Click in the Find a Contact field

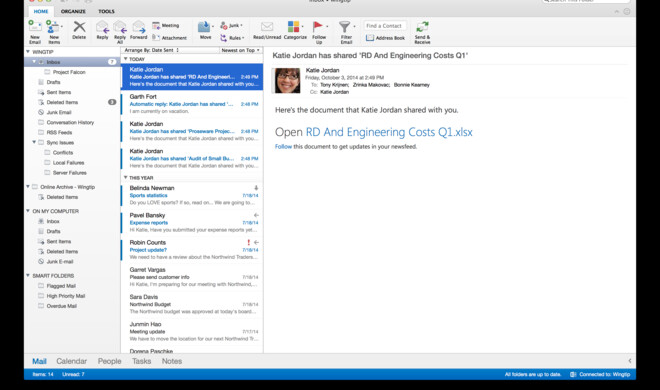[385, 26]
